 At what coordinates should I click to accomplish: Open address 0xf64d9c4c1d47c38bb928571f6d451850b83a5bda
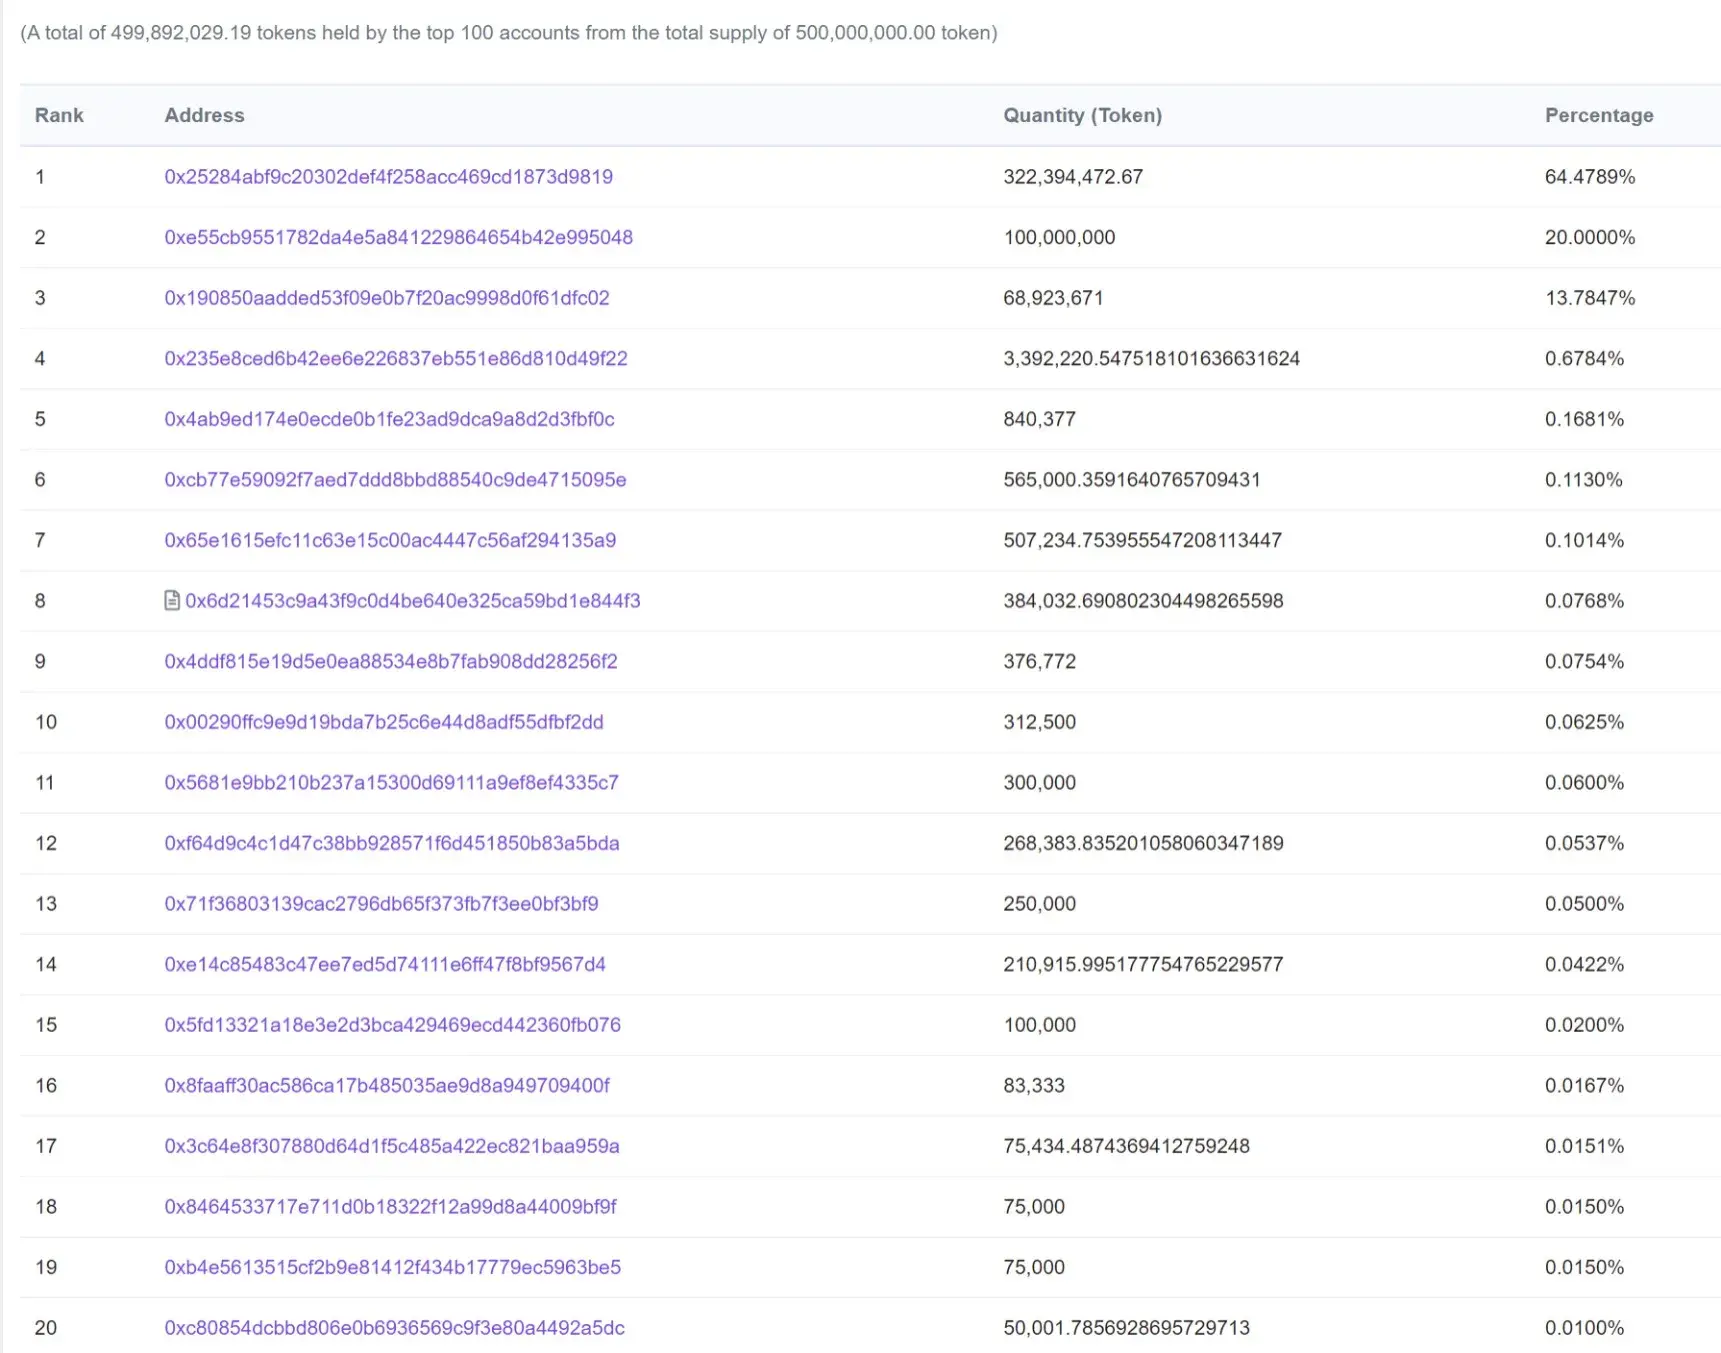[392, 843]
